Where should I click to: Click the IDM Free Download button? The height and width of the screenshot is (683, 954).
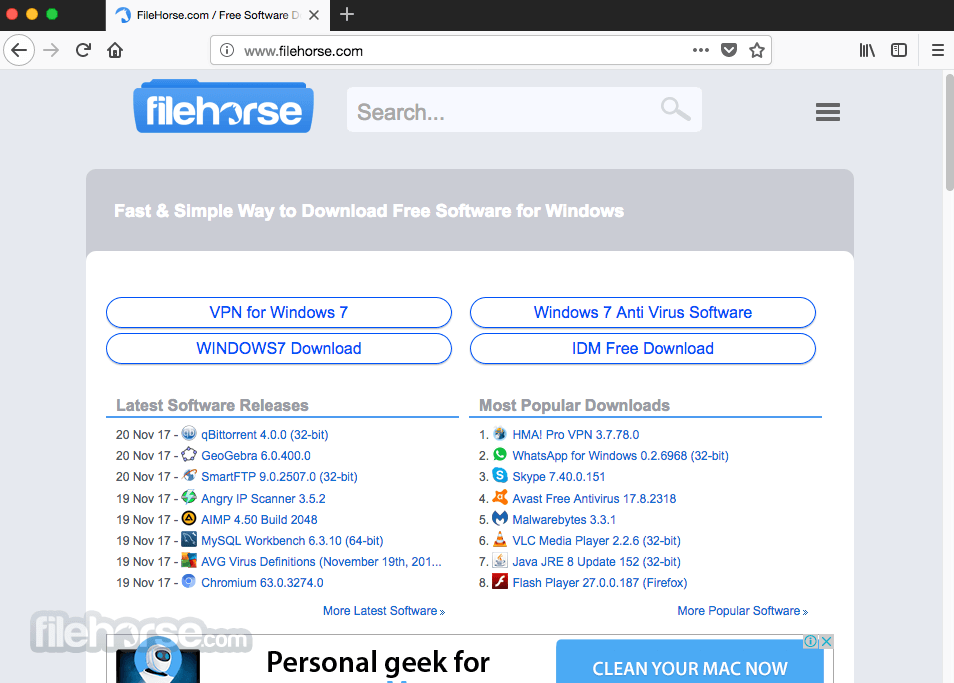(x=642, y=348)
